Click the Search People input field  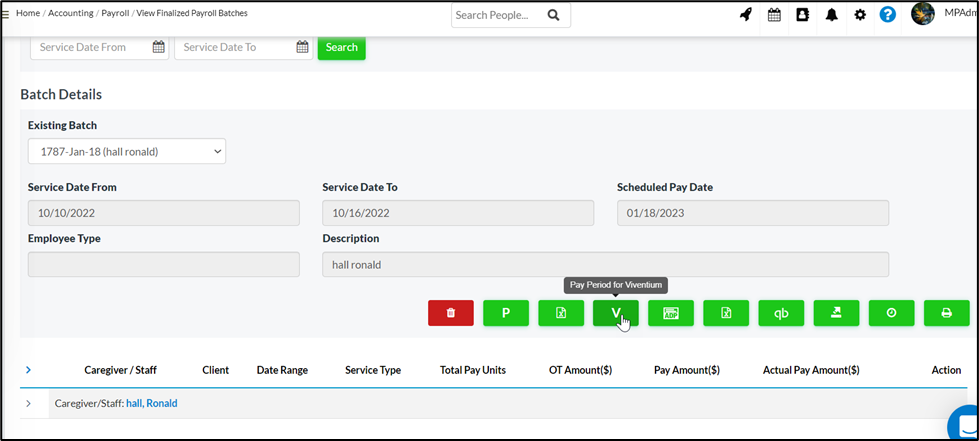pos(497,15)
